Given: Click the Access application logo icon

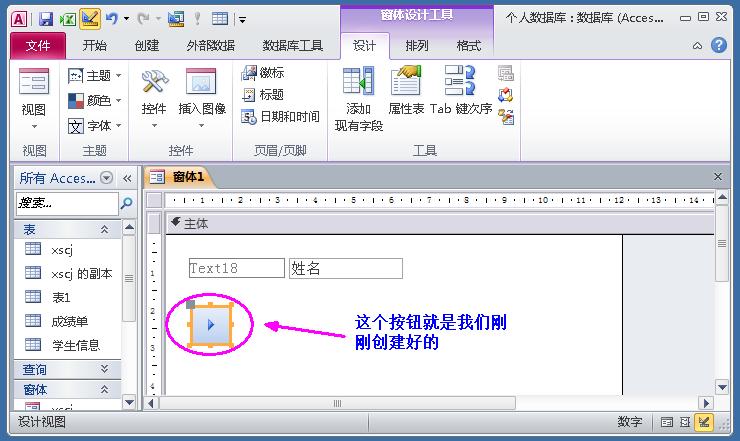Looking at the screenshot, I should tap(19, 19).
